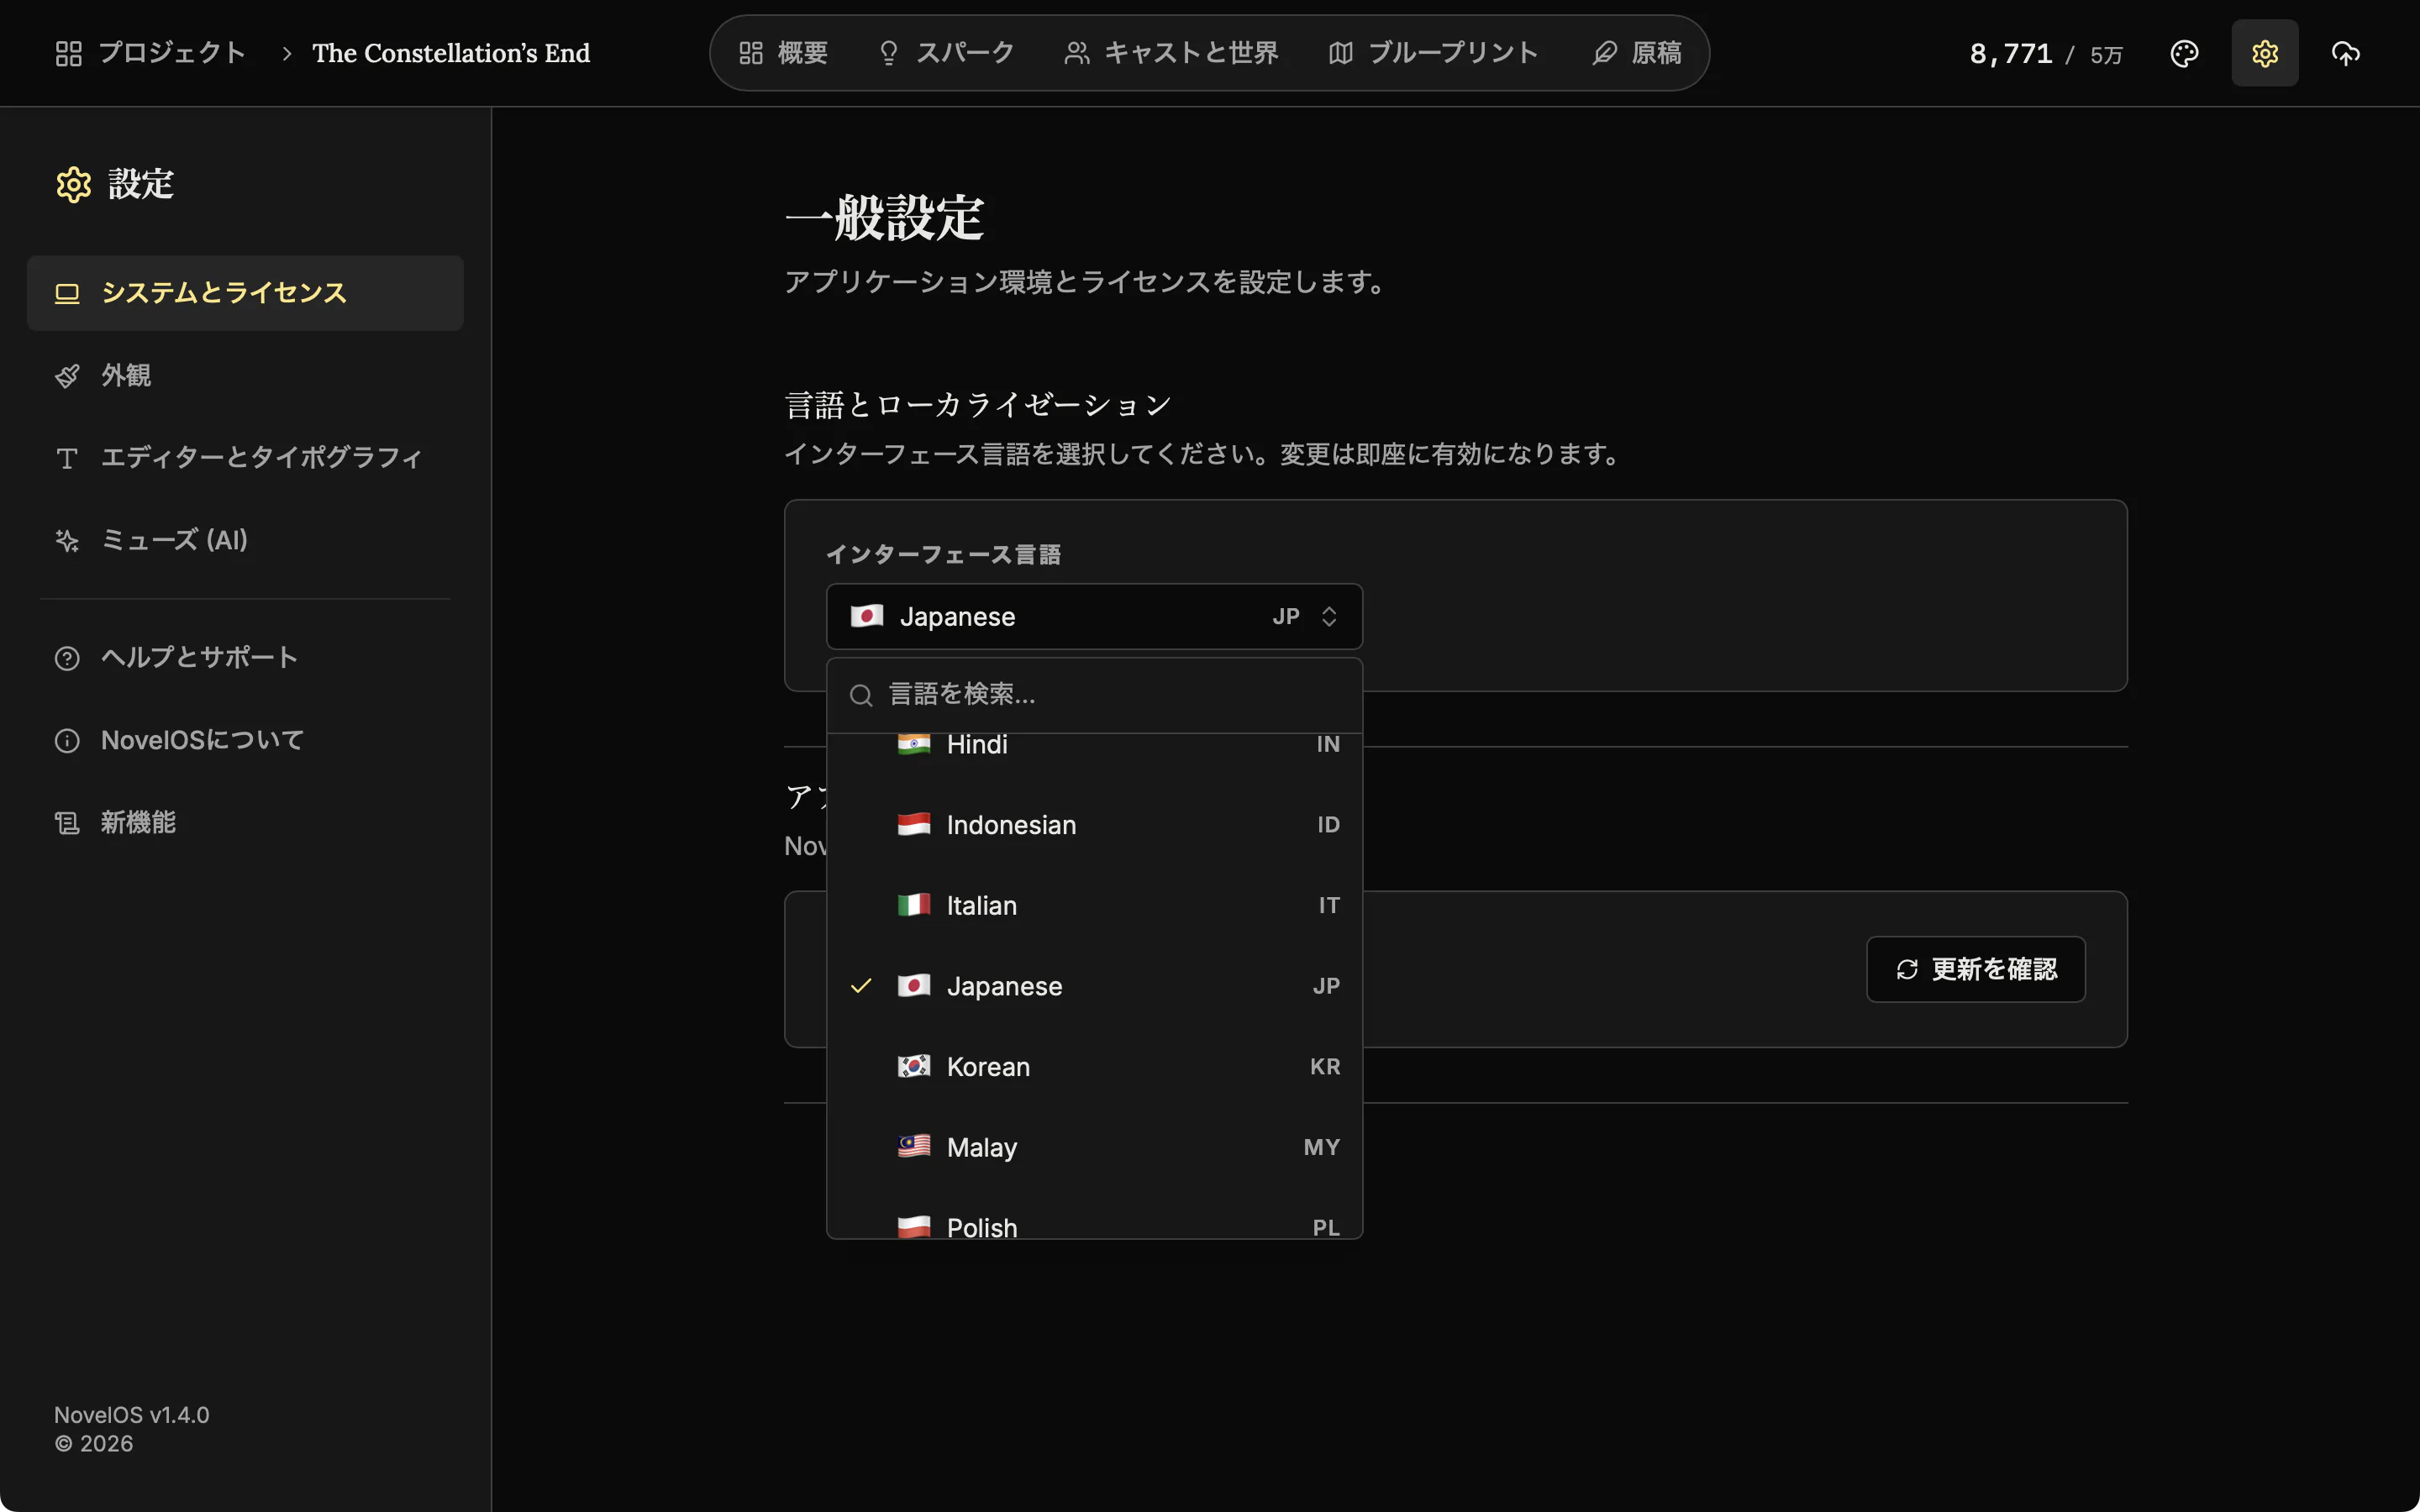
Task: Open the 原稿 tab
Action: (x=1637, y=53)
